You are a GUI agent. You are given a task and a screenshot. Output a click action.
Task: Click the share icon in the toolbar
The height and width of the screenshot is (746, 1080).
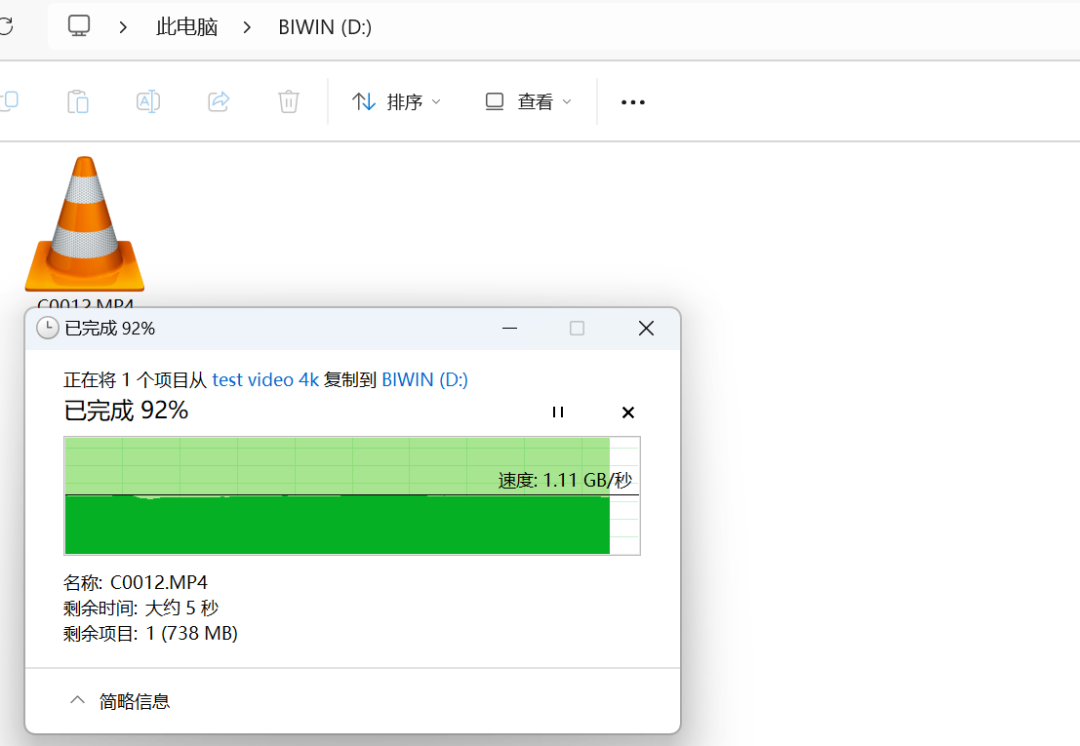coord(218,101)
